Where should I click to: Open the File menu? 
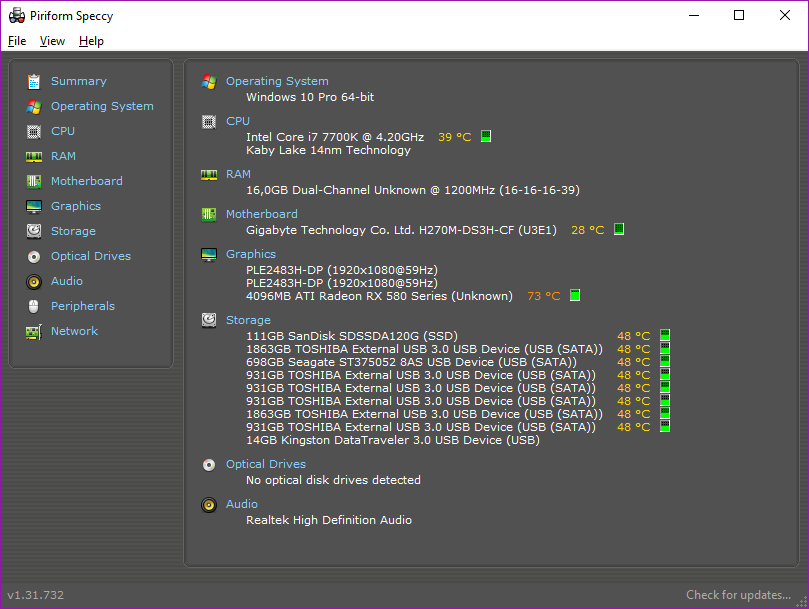point(17,41)
